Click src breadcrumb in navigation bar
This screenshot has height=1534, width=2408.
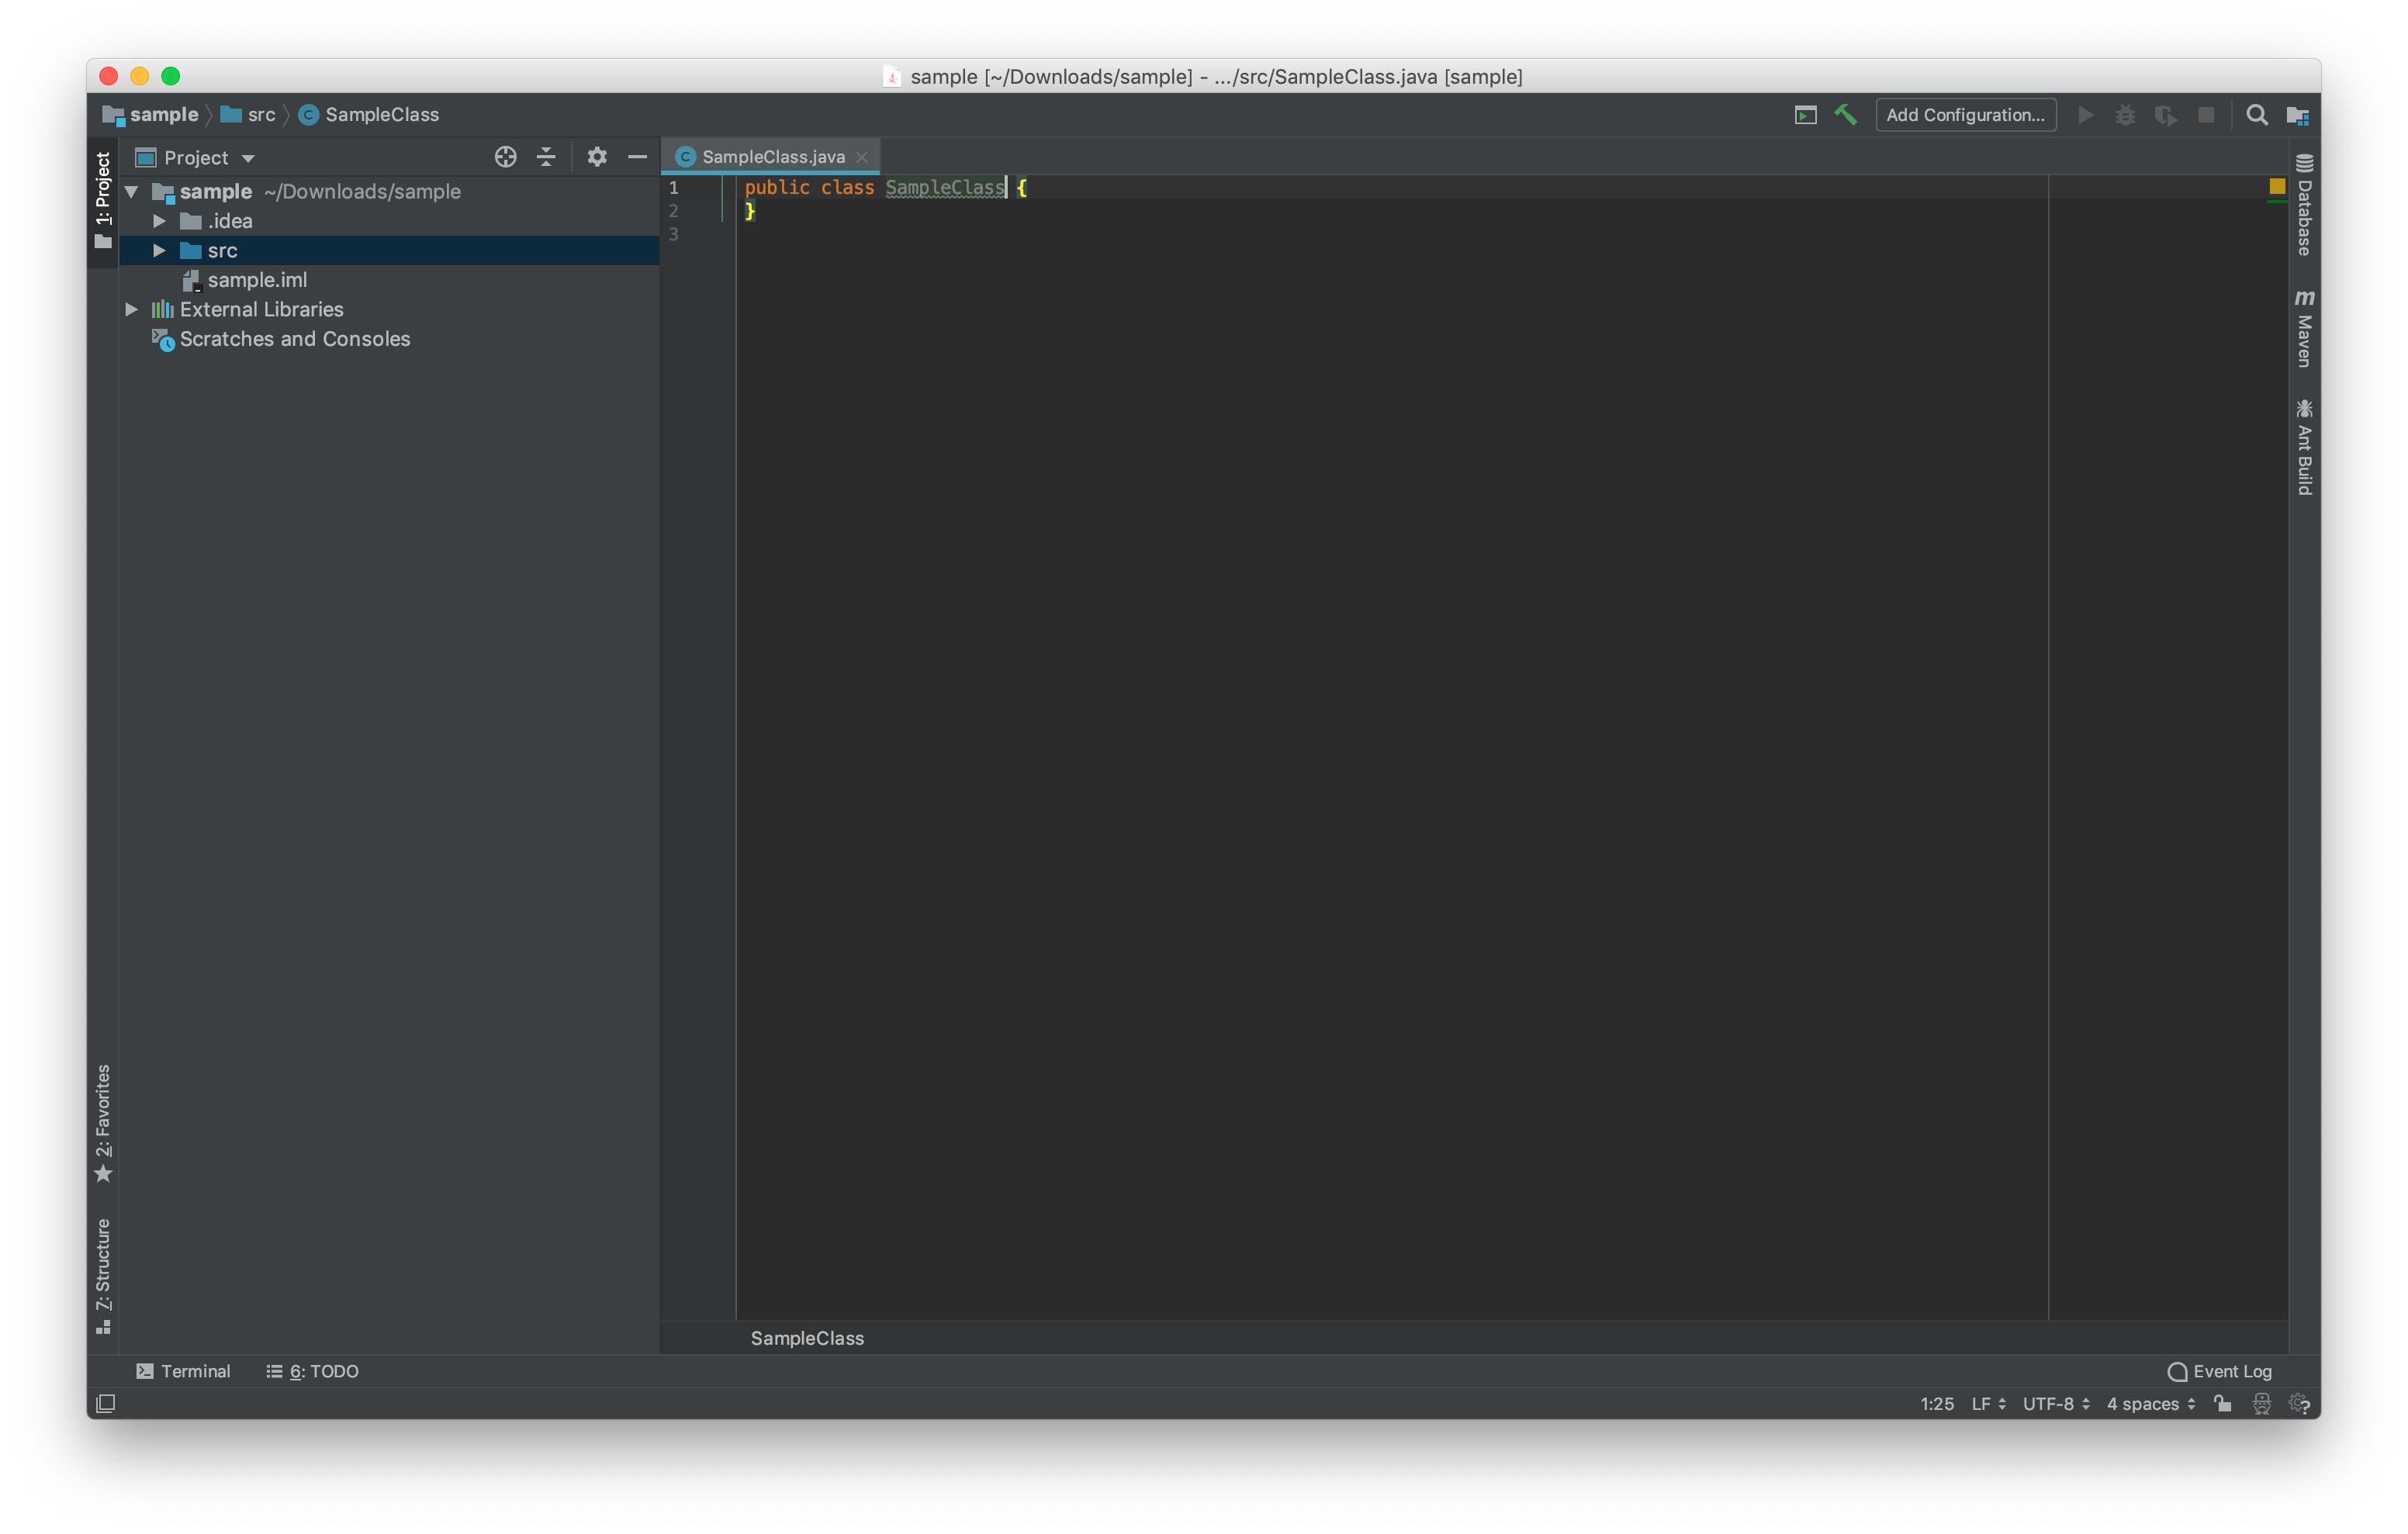click(248, 115)
